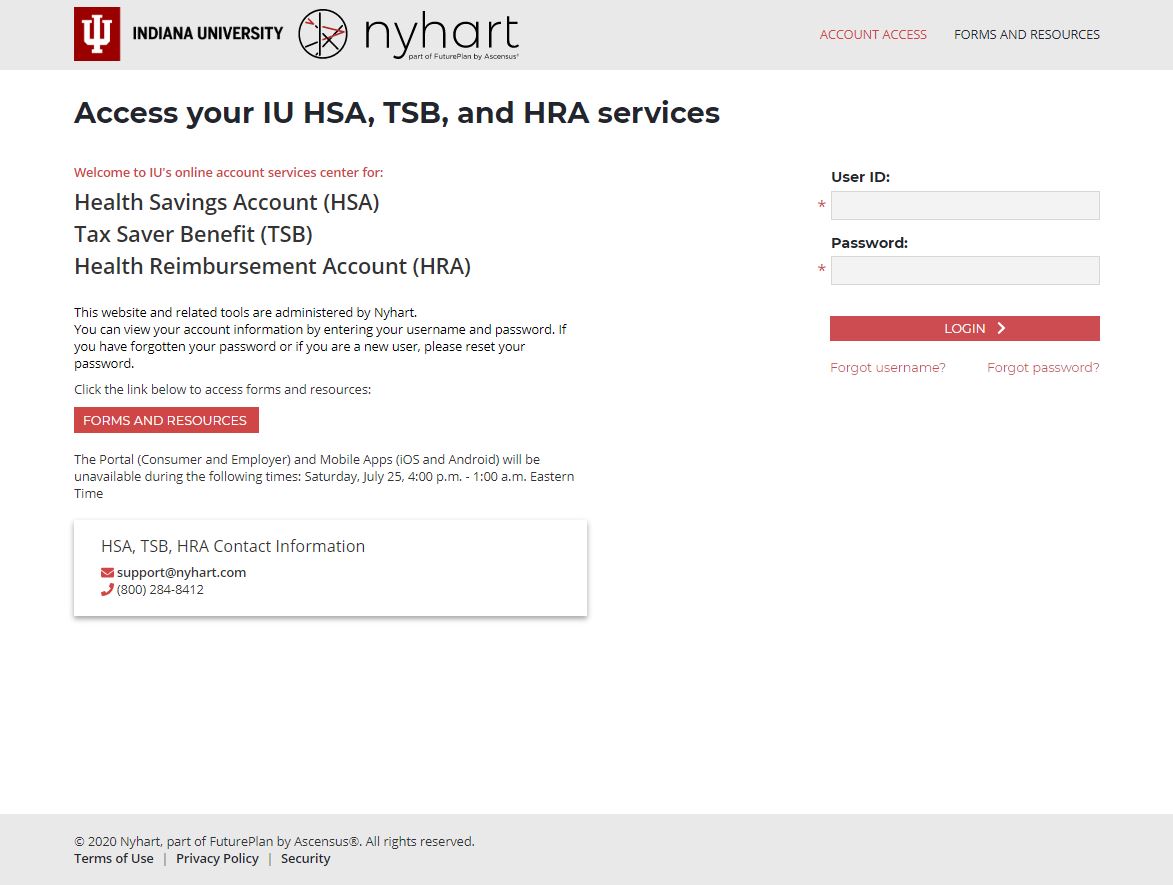Image resolution: width=1173 pixels, height=885 pixels.
Task: Click the Nyhart wordmark in the header
Action: click(441, 35)
